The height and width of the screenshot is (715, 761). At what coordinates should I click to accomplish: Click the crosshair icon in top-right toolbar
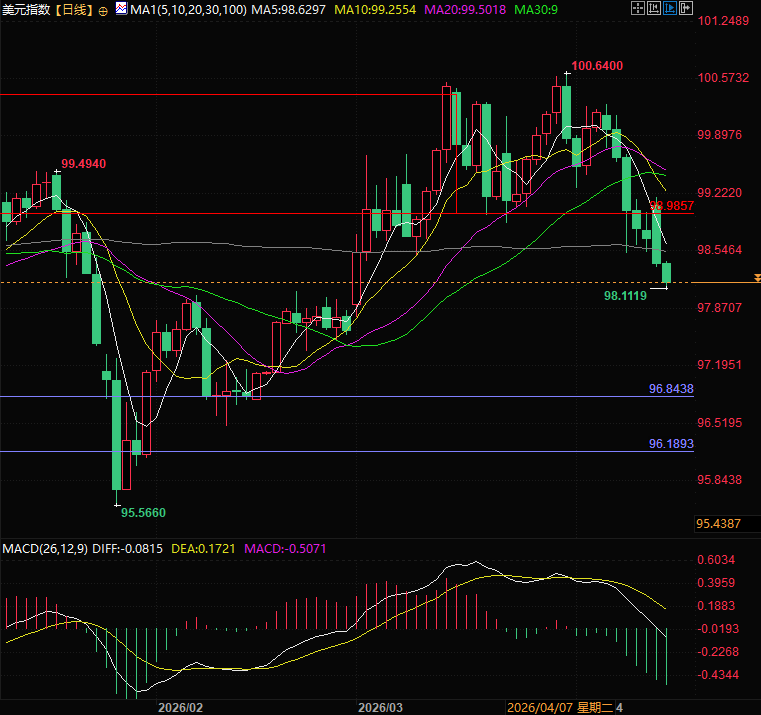click(638, 8)
